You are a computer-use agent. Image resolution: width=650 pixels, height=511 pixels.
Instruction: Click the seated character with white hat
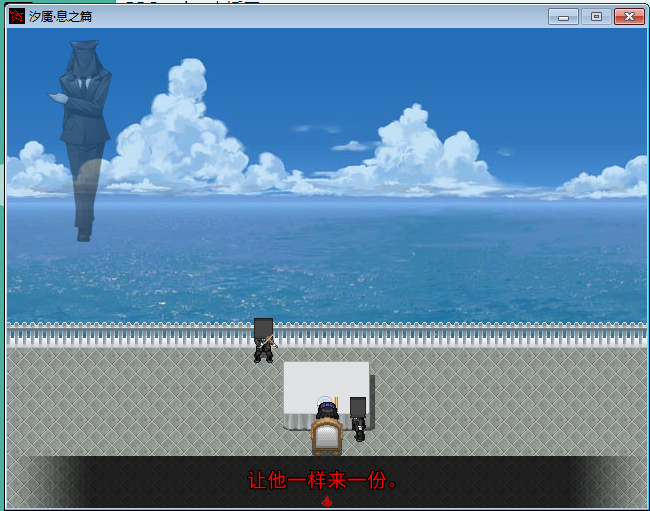tap(327, 407)
